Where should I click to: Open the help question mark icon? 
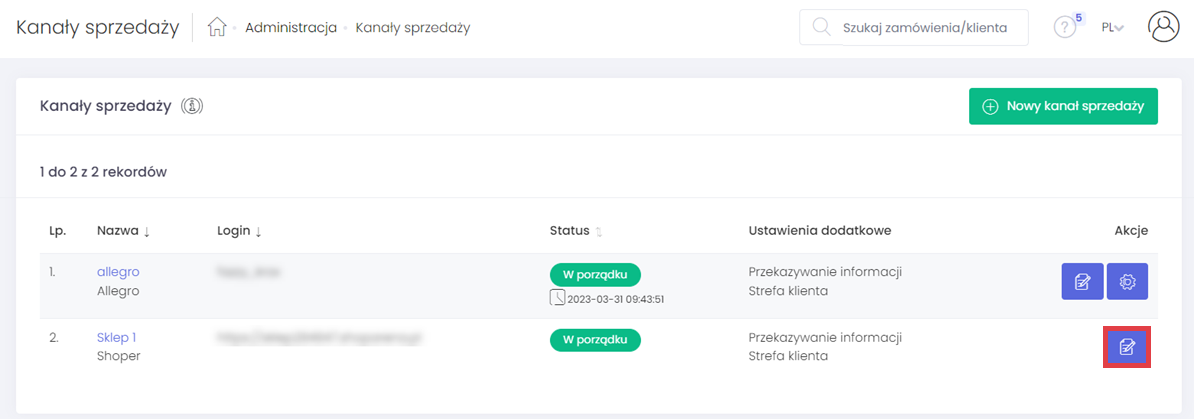tap(1065, 28)
